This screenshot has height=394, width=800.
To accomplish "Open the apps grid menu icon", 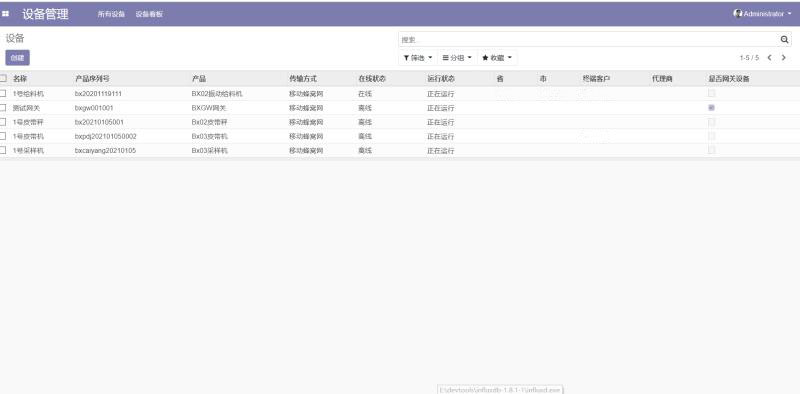I will (x=5, y=14).
